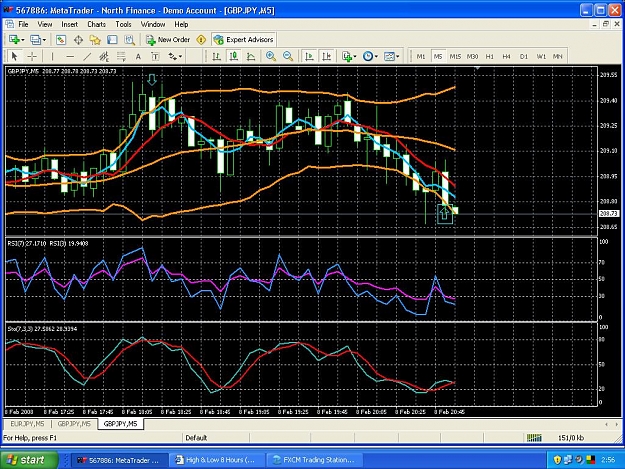The image size is (625, 469).
Task: Click the chart document icon beside File
Action: pyautogui.click(x=10, y=24)
